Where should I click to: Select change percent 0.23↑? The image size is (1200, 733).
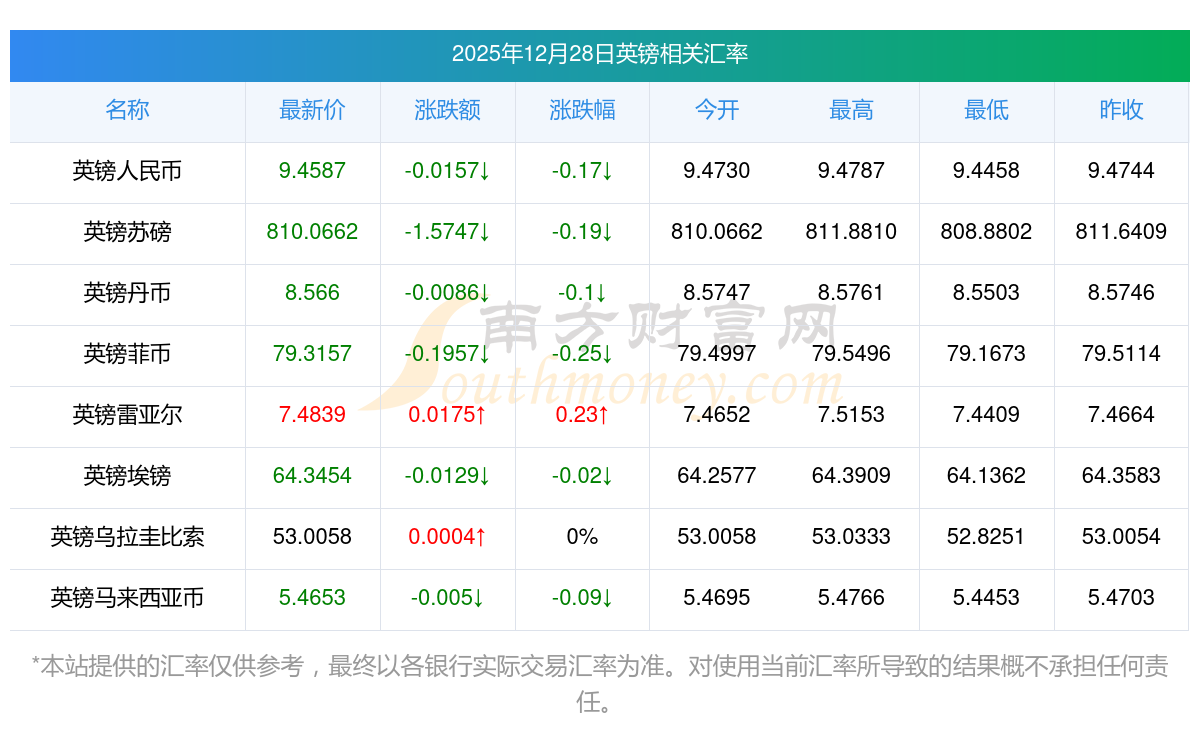pyautogui.click(x=582, y=415)
